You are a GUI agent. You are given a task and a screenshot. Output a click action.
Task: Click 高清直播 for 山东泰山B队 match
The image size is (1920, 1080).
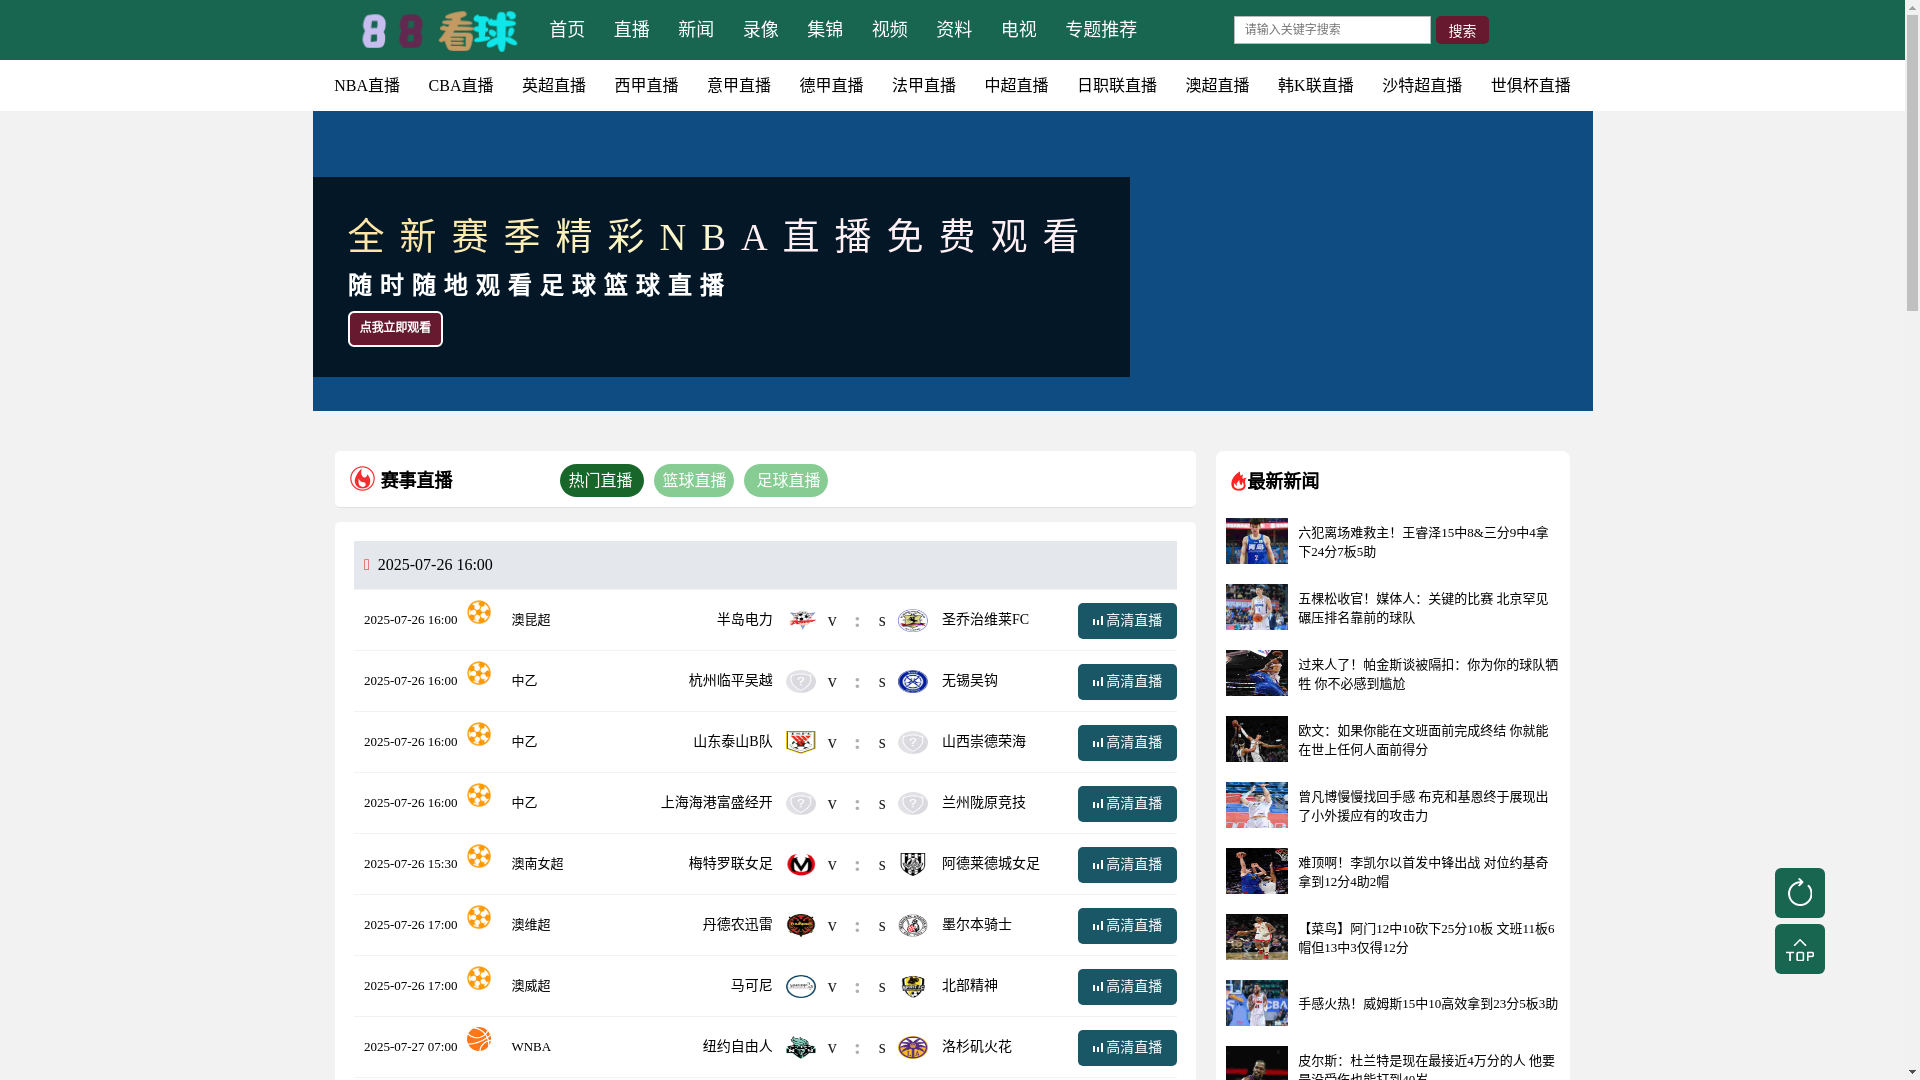[x=1127, y=743]
